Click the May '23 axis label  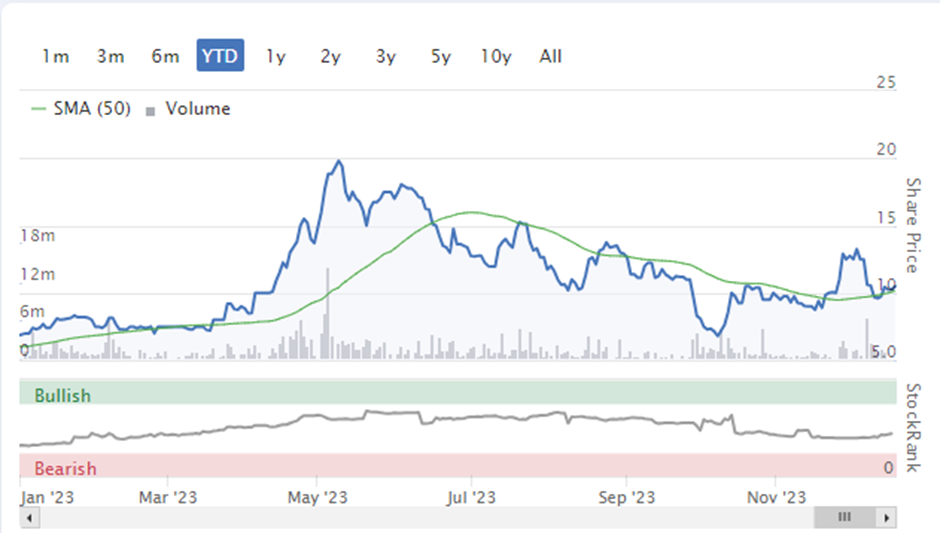[x=317, y=497]
